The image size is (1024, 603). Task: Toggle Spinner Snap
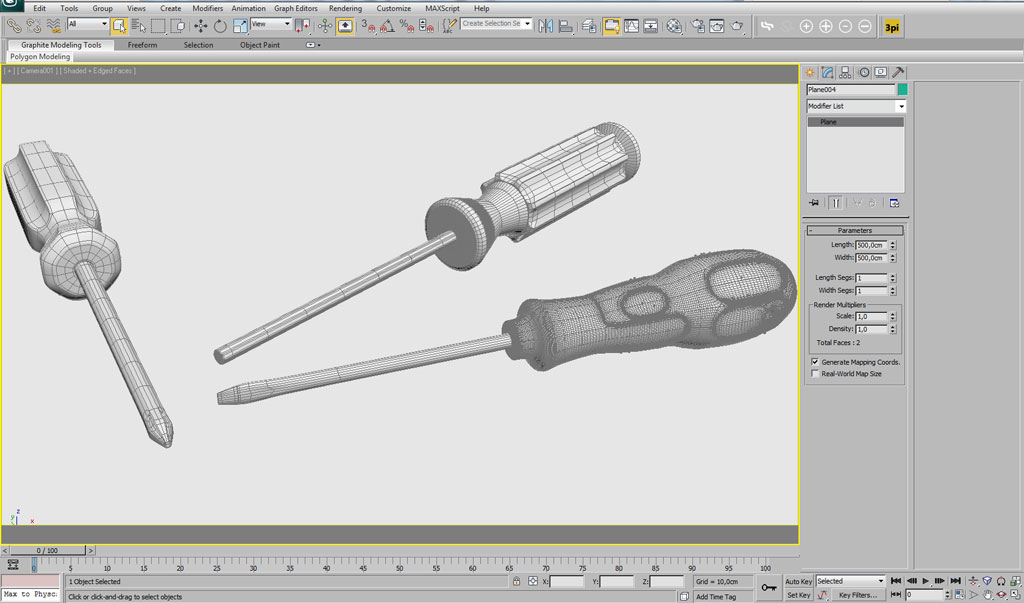point(426,26)
